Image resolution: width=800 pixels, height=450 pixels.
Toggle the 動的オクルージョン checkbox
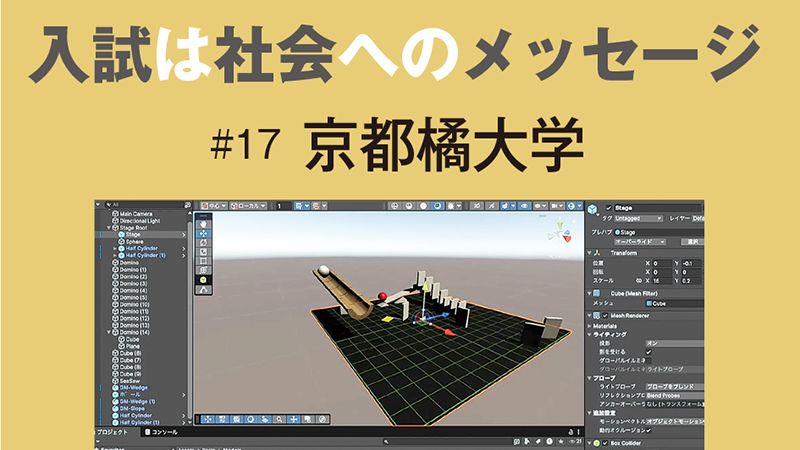(x=648, y=430)
